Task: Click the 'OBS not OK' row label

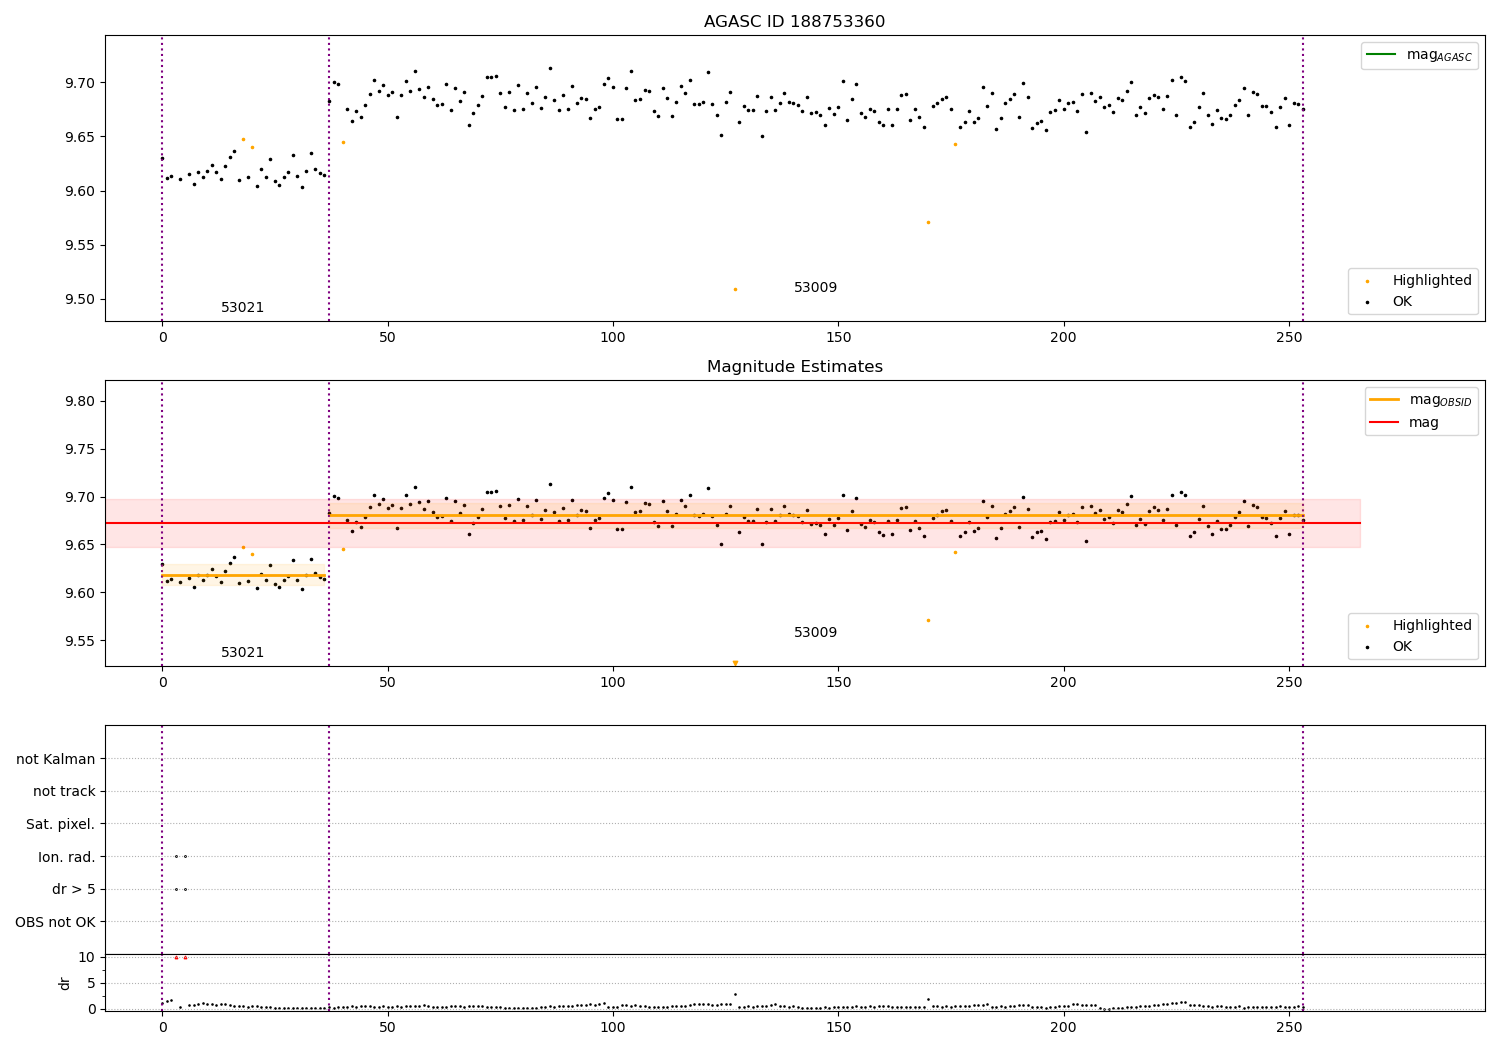Action: pyautogui.click(x=56, y=923)
